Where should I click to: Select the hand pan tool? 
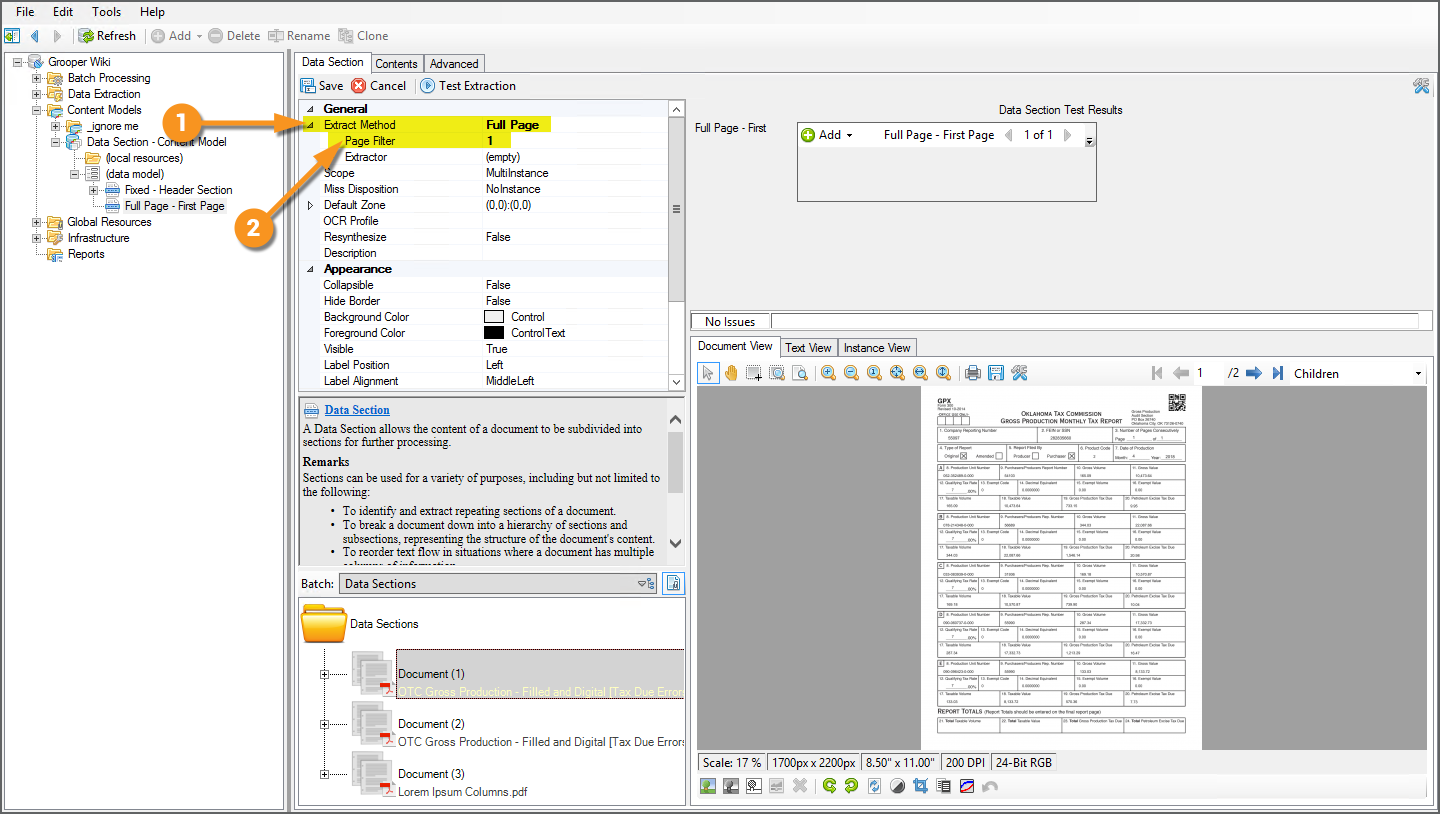(x=731, y=373)
